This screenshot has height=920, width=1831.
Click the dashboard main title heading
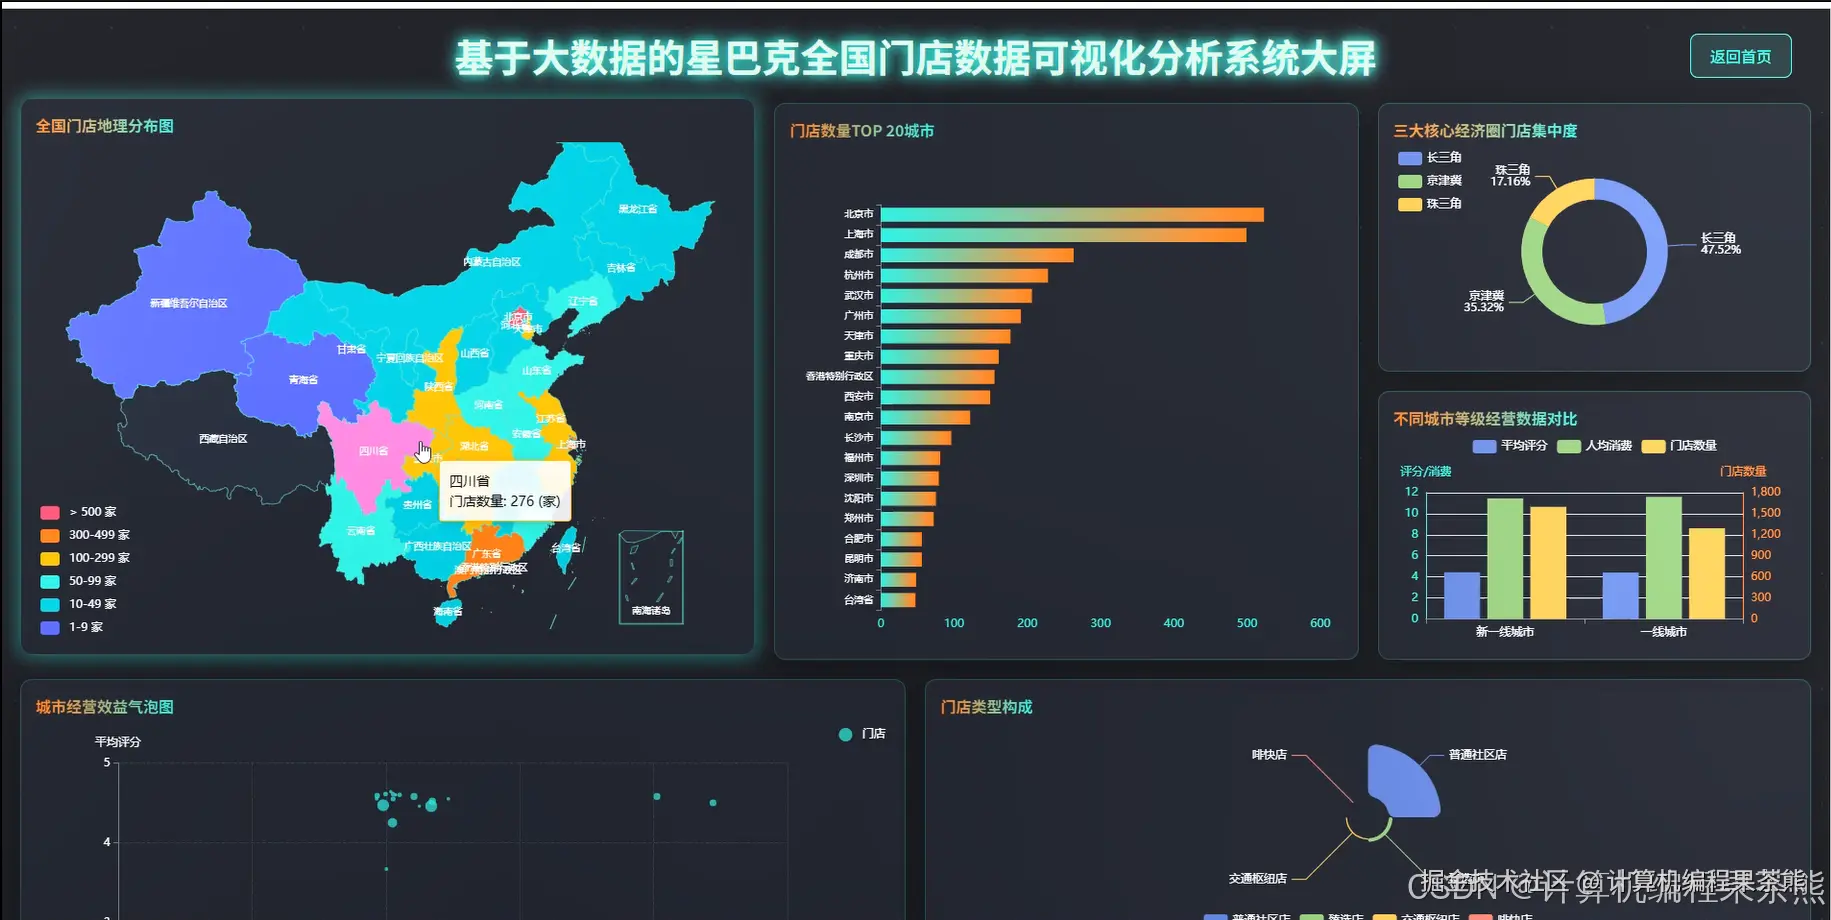[x=916, y=58]
